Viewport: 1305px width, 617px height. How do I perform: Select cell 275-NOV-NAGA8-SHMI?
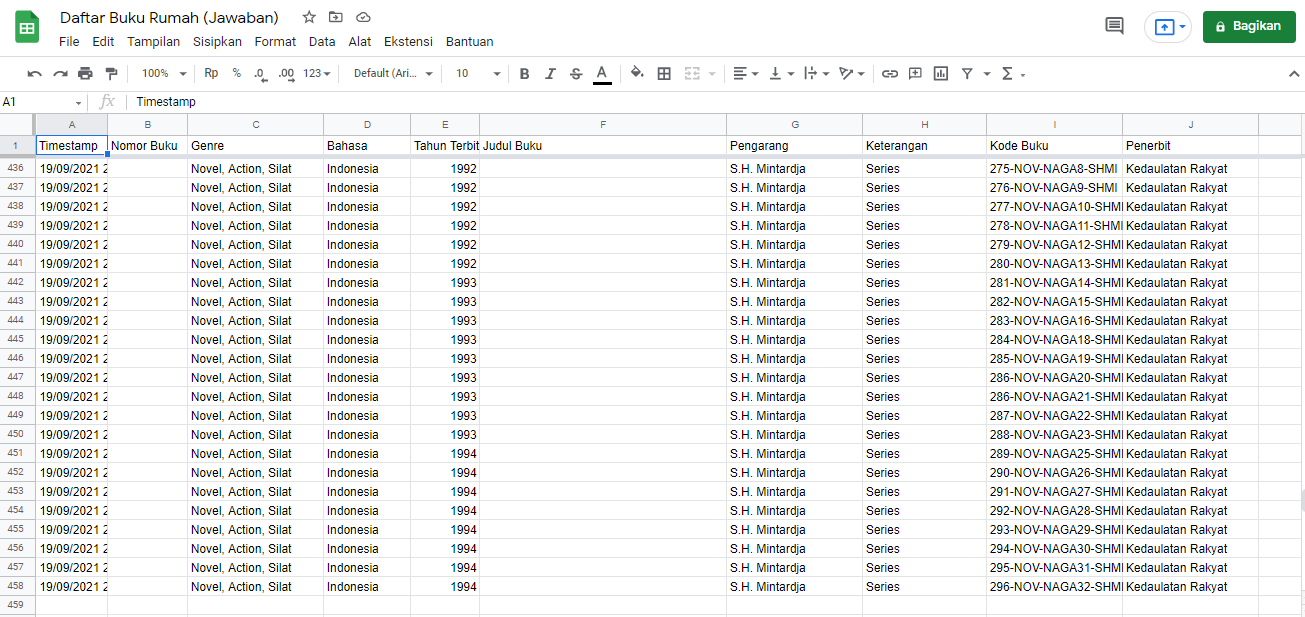pos(1054,169)
